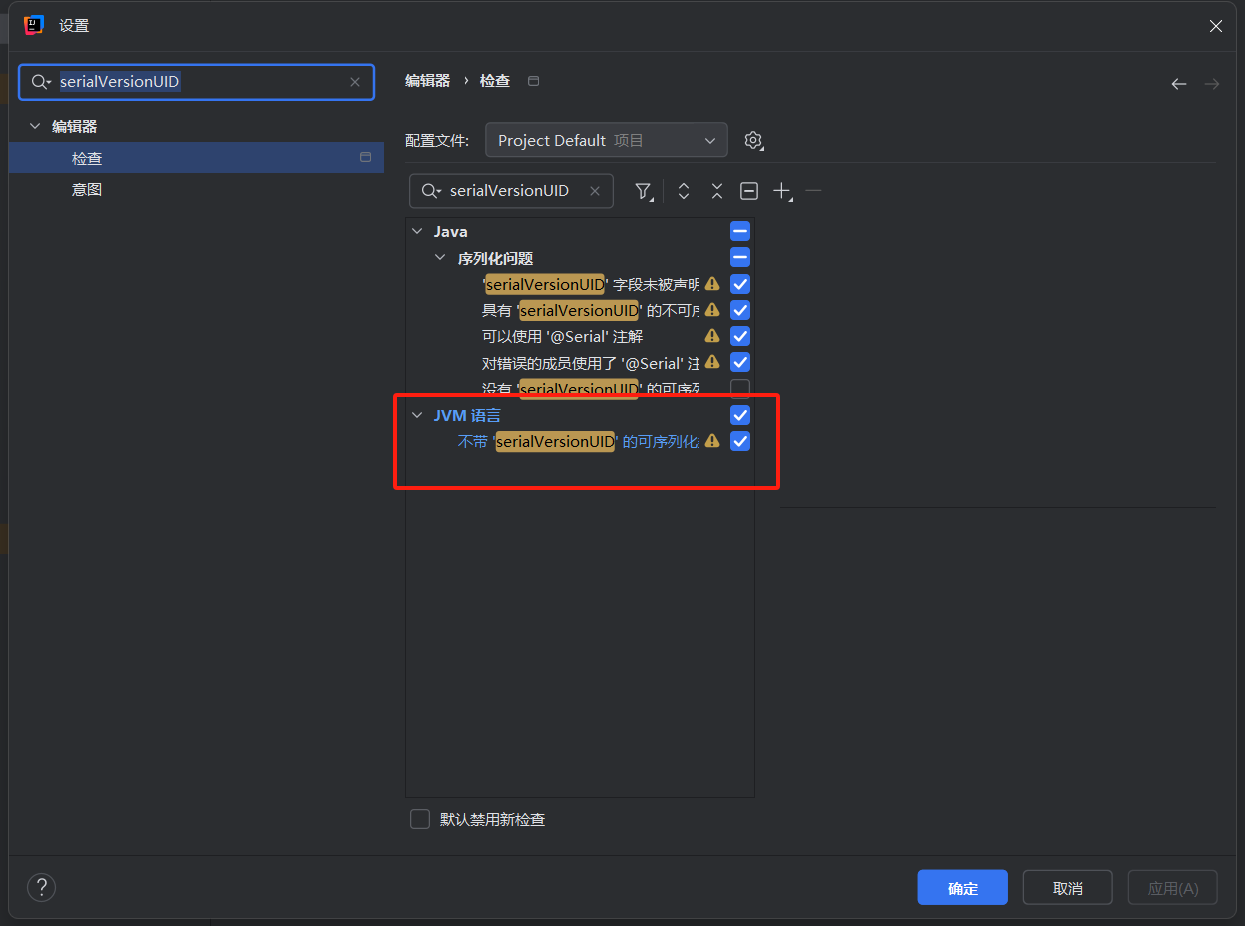1245x926 pixels.
Task: Select 具有 'serialVersionUID' 的不可序列化 row
Action: [x=590, y=310]
